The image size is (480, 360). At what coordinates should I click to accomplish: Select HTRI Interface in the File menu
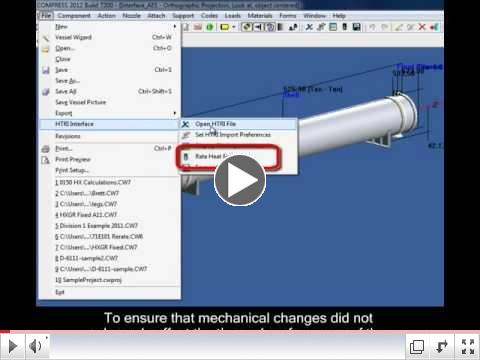point(109,124)
